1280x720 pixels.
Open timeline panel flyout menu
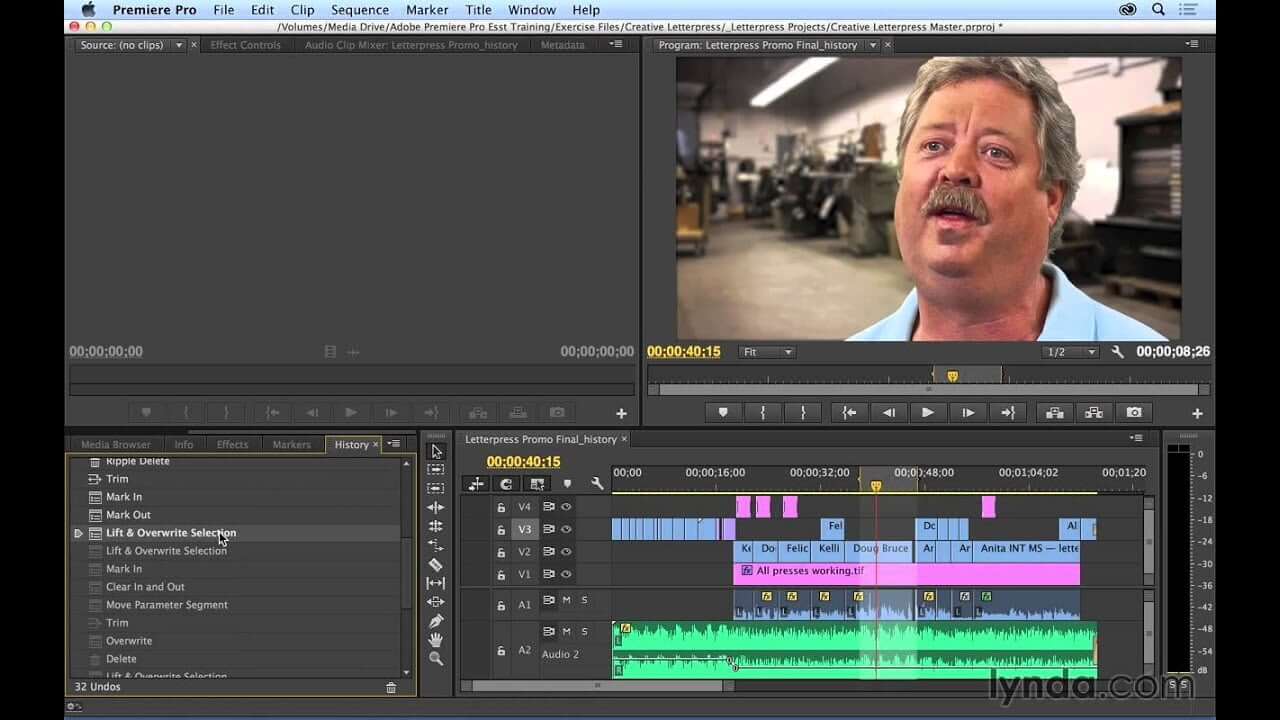pyautogui.click(x=1136, y=438)
